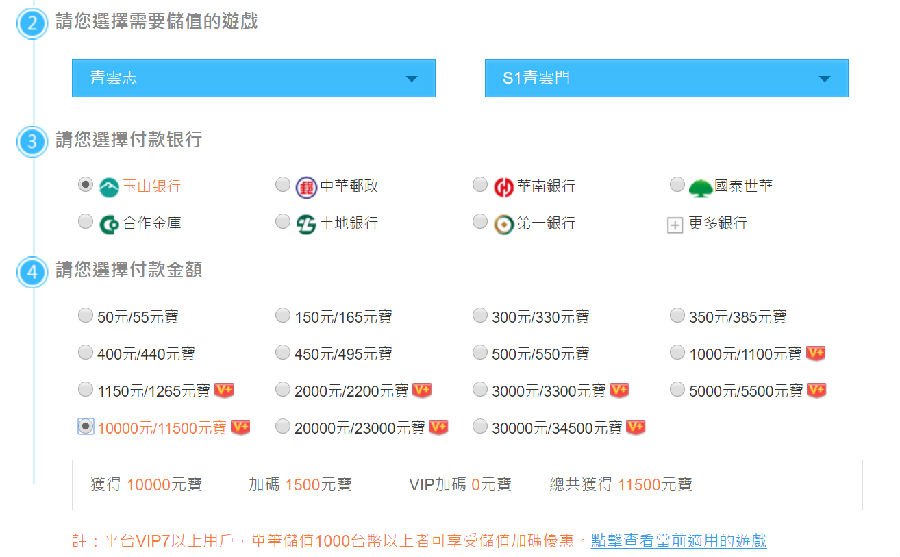Select the 20000元/23000元寶 amount option
Viewport: 900px width, 557px height.
(x=283, y=427)
